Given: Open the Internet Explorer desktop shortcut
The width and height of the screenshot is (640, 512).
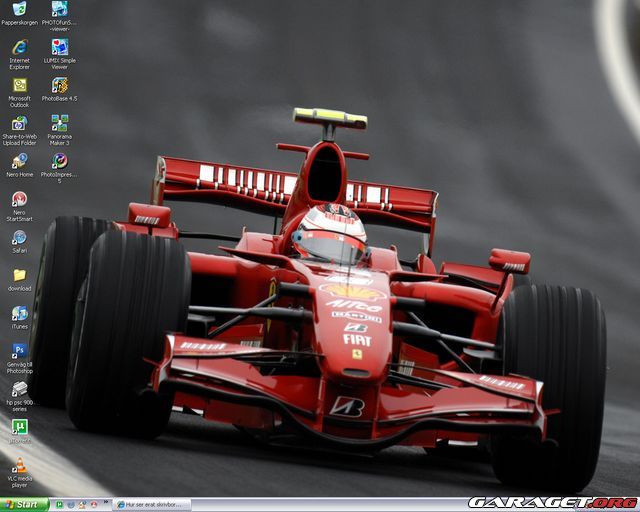Looking at the screenshot, I should (x=19, y=47).
